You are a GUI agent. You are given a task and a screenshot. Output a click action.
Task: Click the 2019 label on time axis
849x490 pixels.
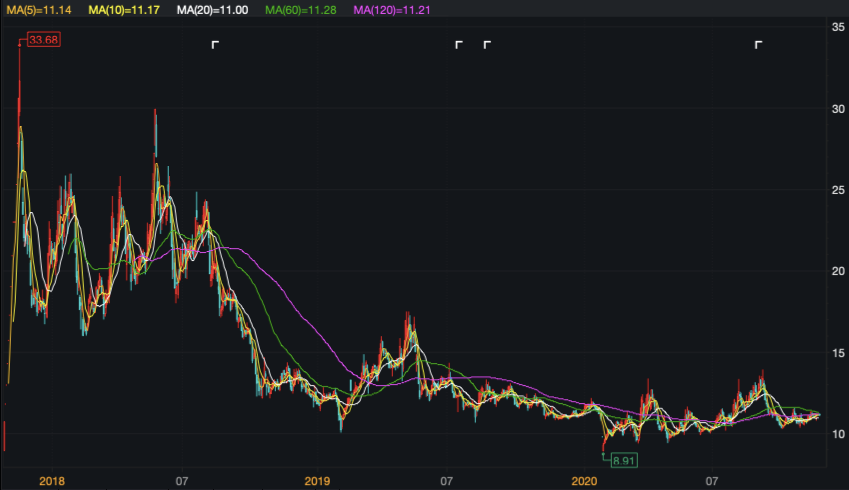point(318,481)
